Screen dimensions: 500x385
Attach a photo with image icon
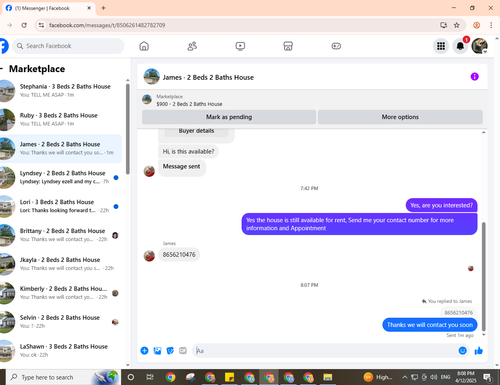[157, 351]
